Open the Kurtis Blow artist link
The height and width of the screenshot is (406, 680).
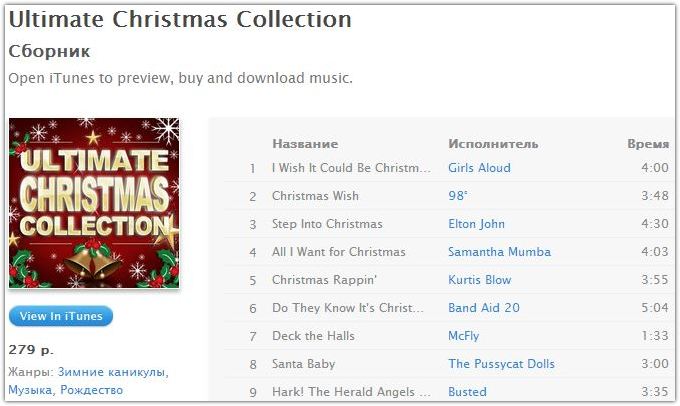click(x=480, y=280)
